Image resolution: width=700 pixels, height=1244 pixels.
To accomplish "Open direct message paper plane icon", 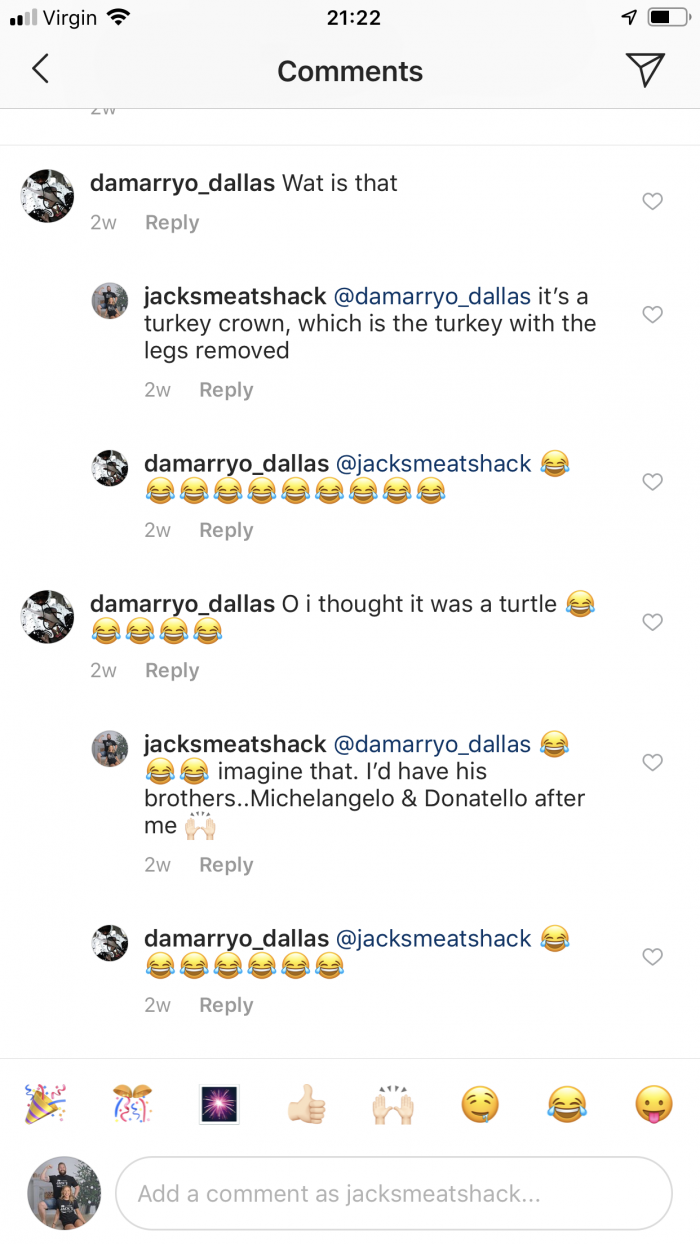I will (645, 69).
